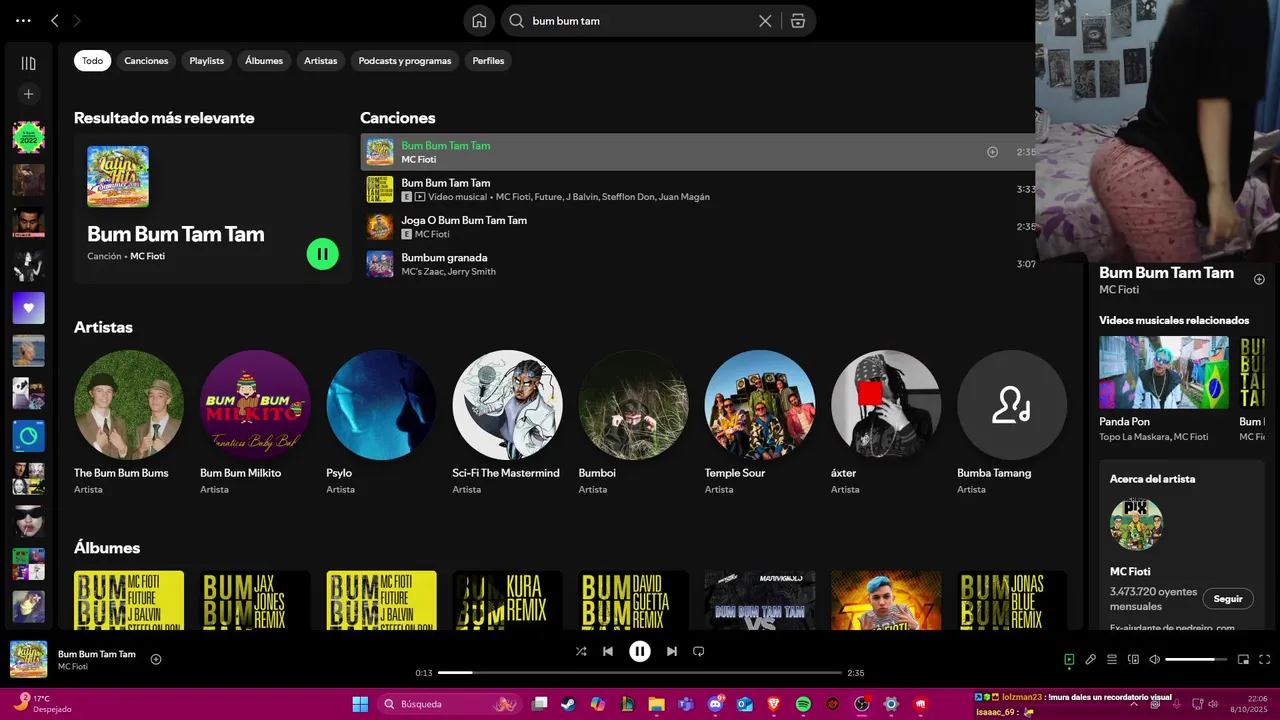Image resolution: width=1280 pixels, height=720 pixels.
Task: Open now-playing album art in bottom bar
Action: tap(28, 659)
